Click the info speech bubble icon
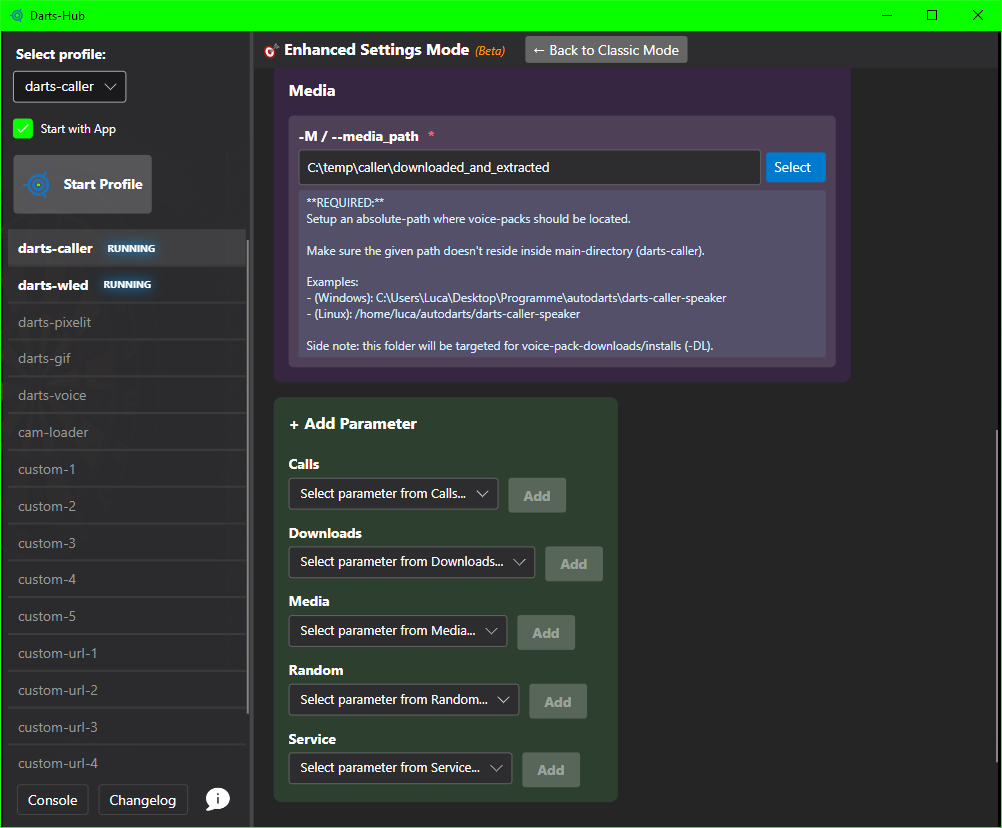Viewport: 1002px width, 828px height. point(217,799)
